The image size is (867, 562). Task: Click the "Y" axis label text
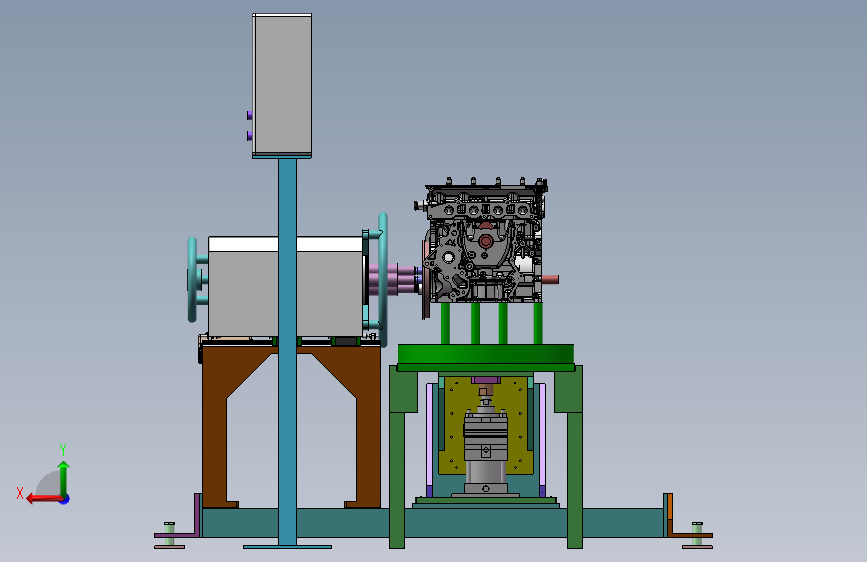click(x=63, y=449)
